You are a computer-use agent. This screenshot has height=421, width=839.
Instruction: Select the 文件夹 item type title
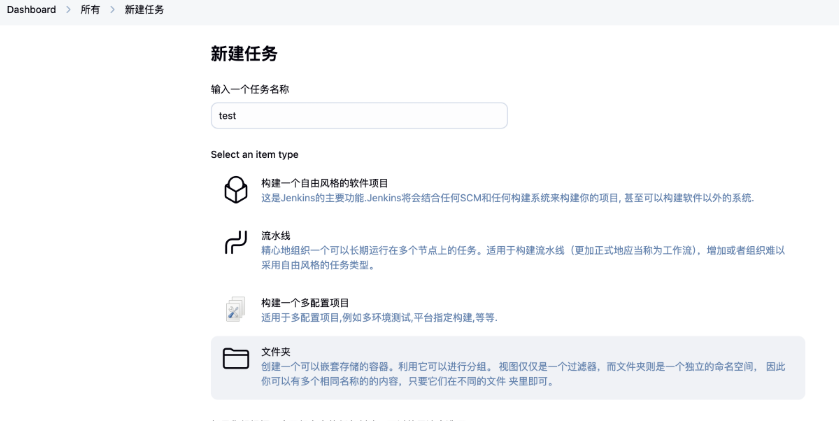(276, 352)
